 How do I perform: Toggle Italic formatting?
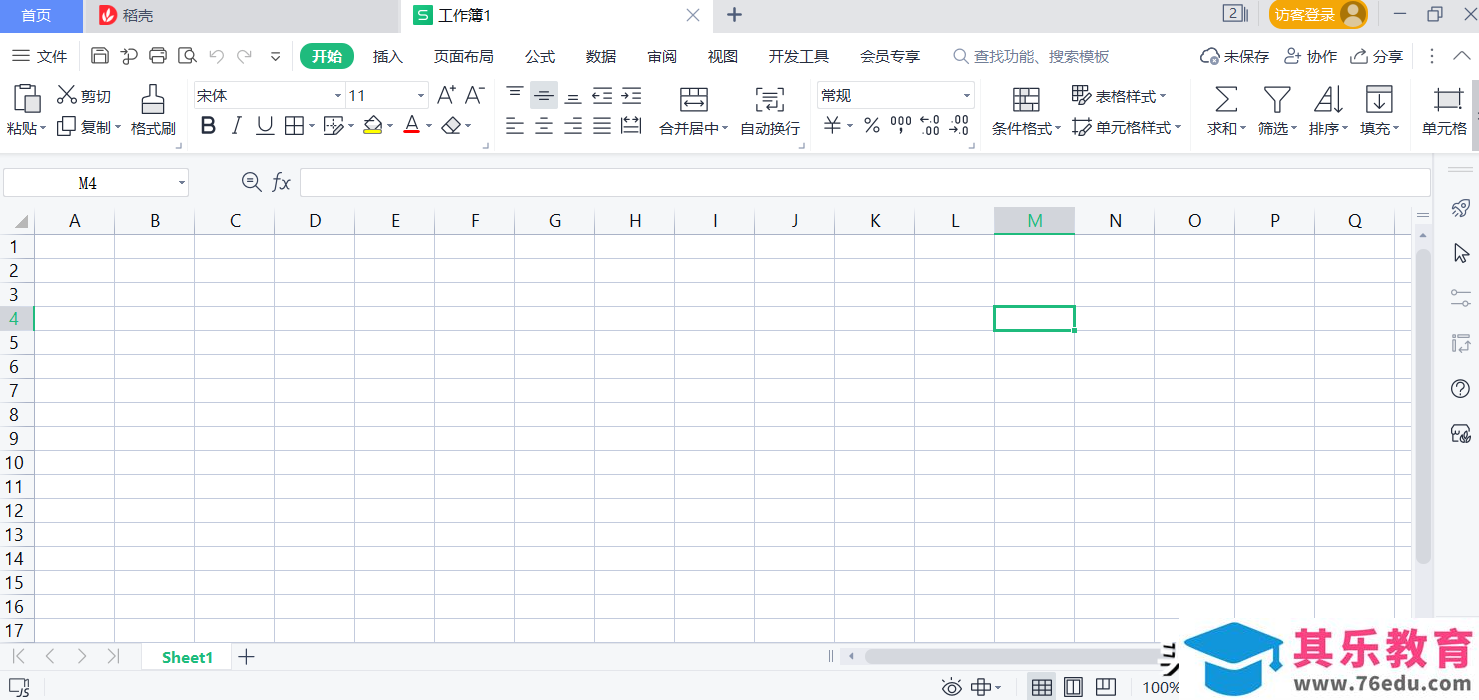237,126
